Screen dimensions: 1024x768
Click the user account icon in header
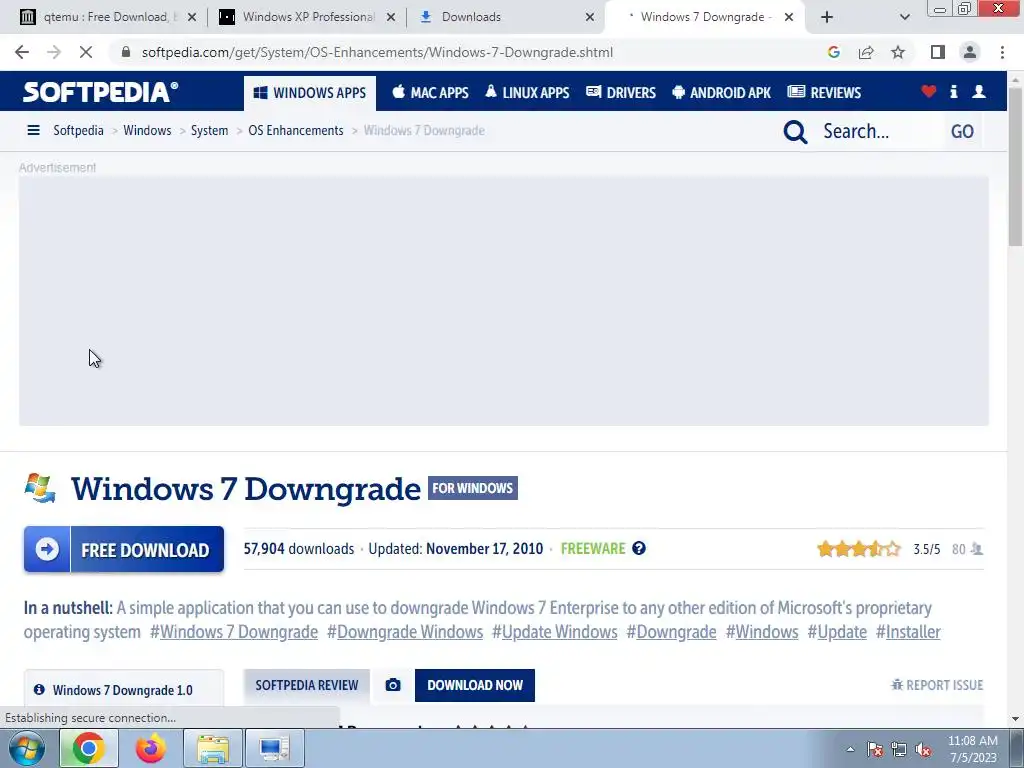click(978, 92)
